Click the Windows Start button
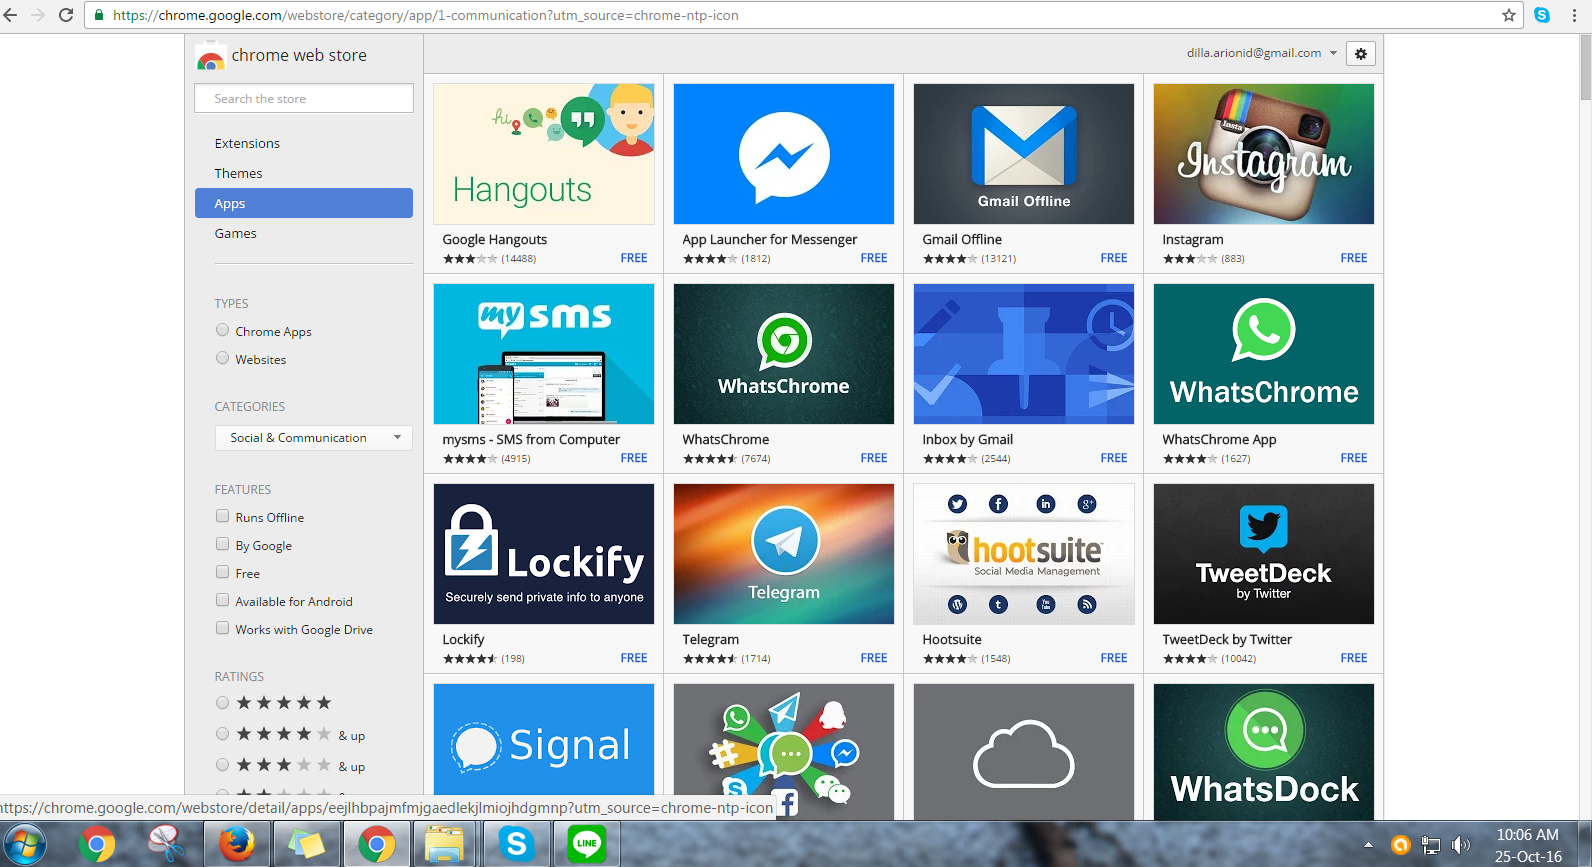This screenshot has width=1592, height=867. click(24, 845)
